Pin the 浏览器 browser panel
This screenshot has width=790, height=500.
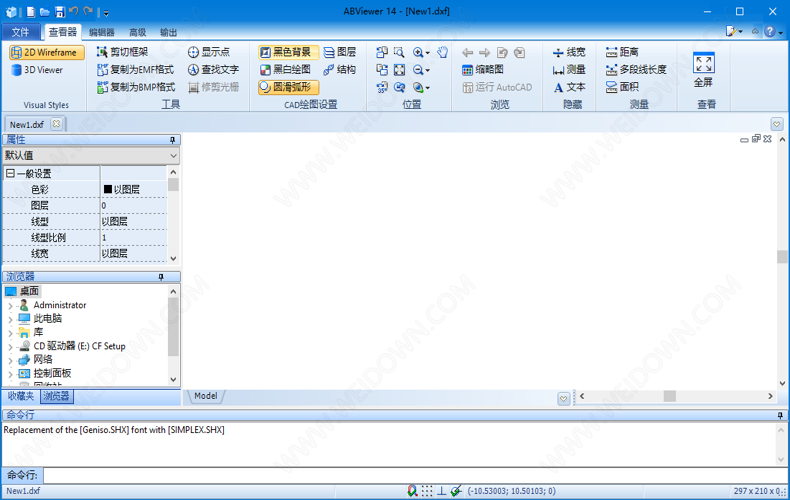click(161, 277)
